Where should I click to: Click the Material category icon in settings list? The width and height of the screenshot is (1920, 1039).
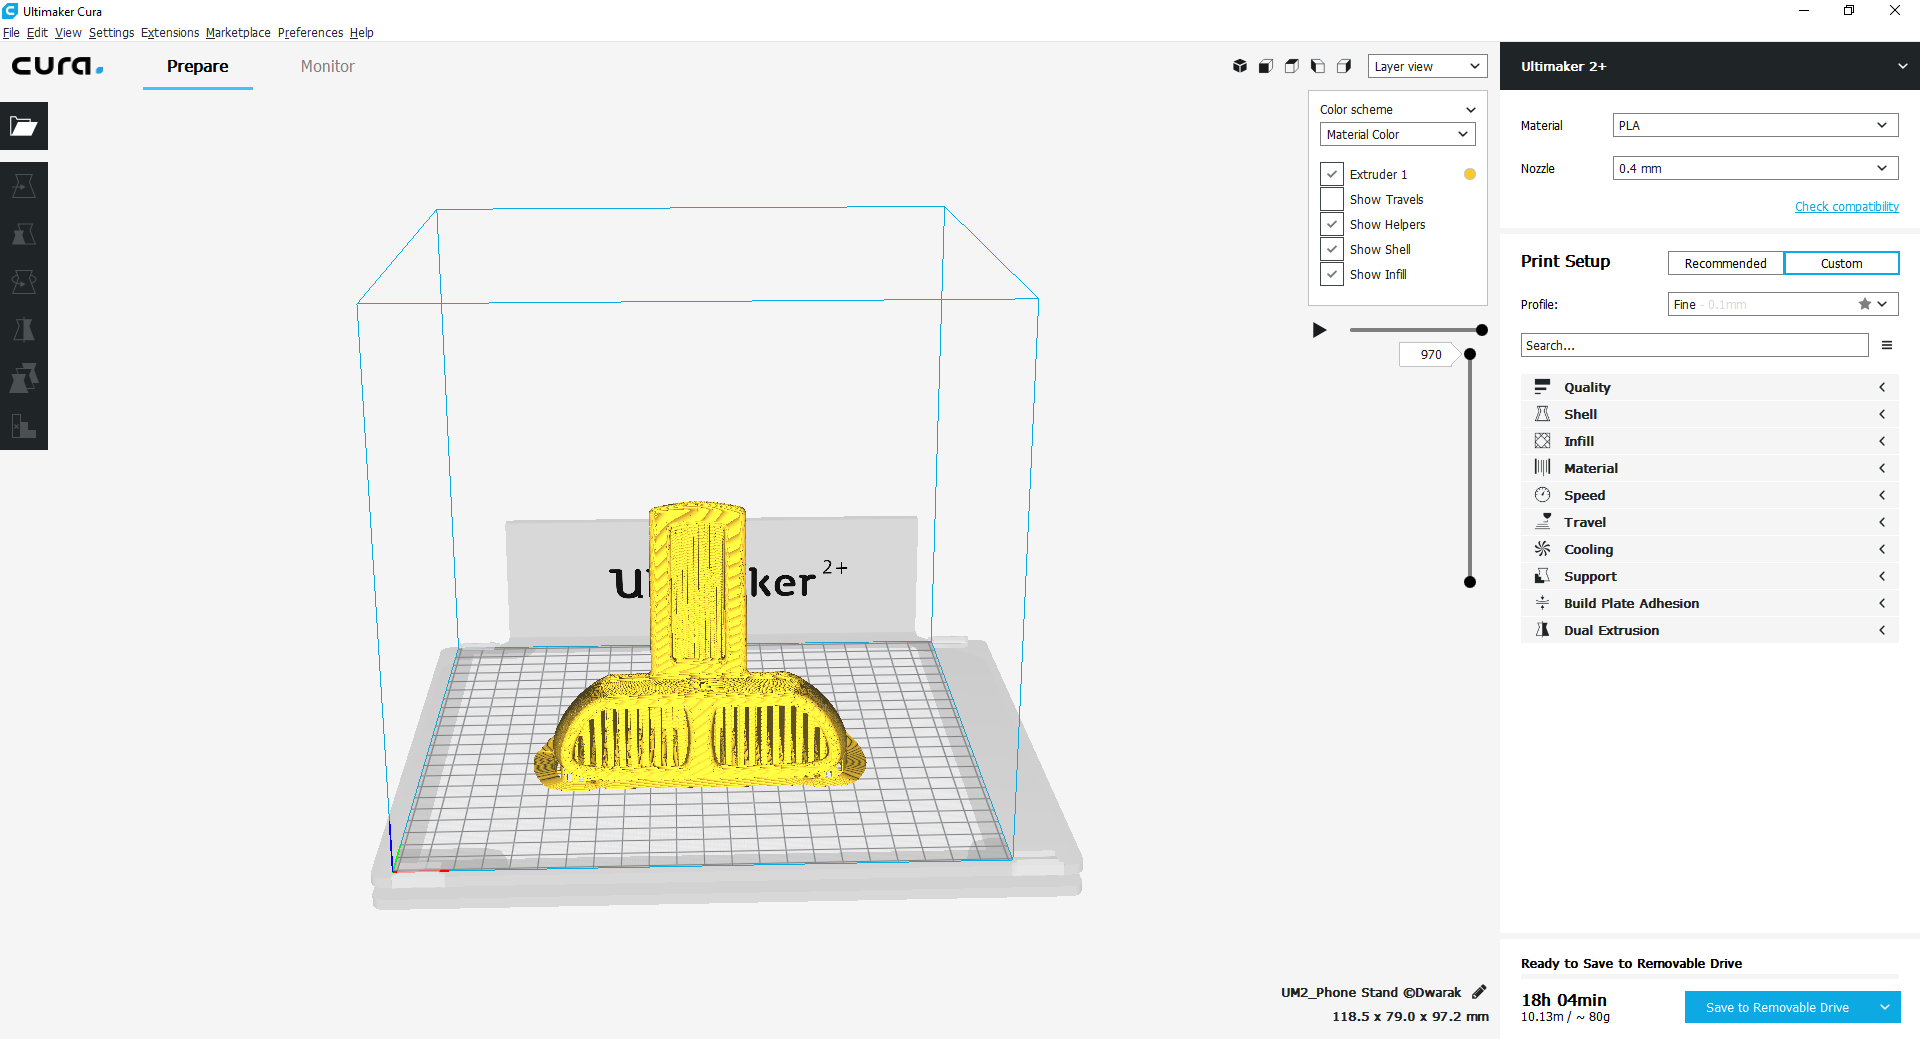pos(1542,468)
